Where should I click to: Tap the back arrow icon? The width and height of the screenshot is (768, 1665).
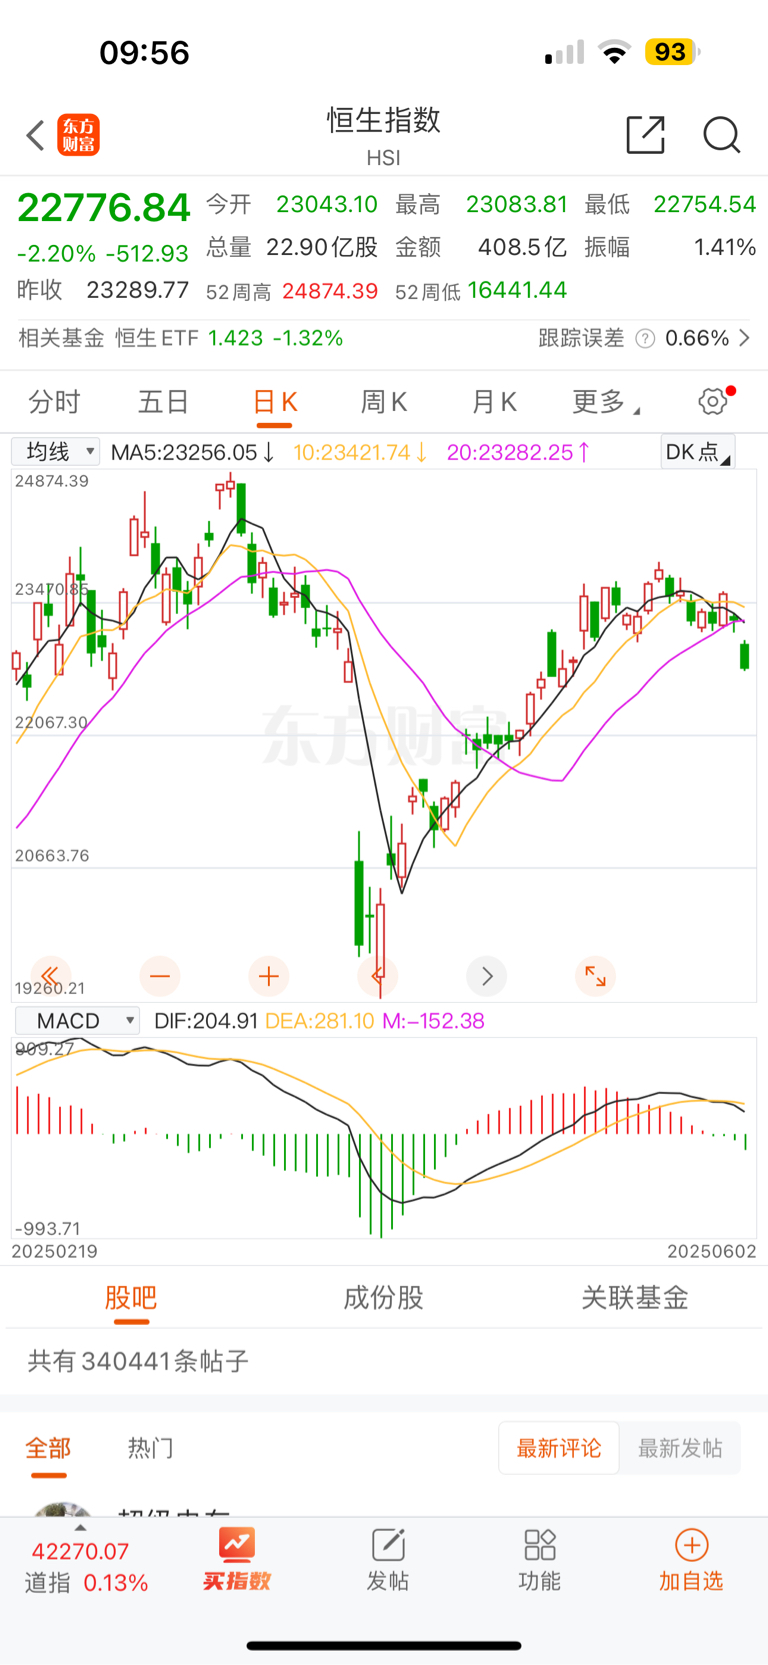(x=36, y=135)
